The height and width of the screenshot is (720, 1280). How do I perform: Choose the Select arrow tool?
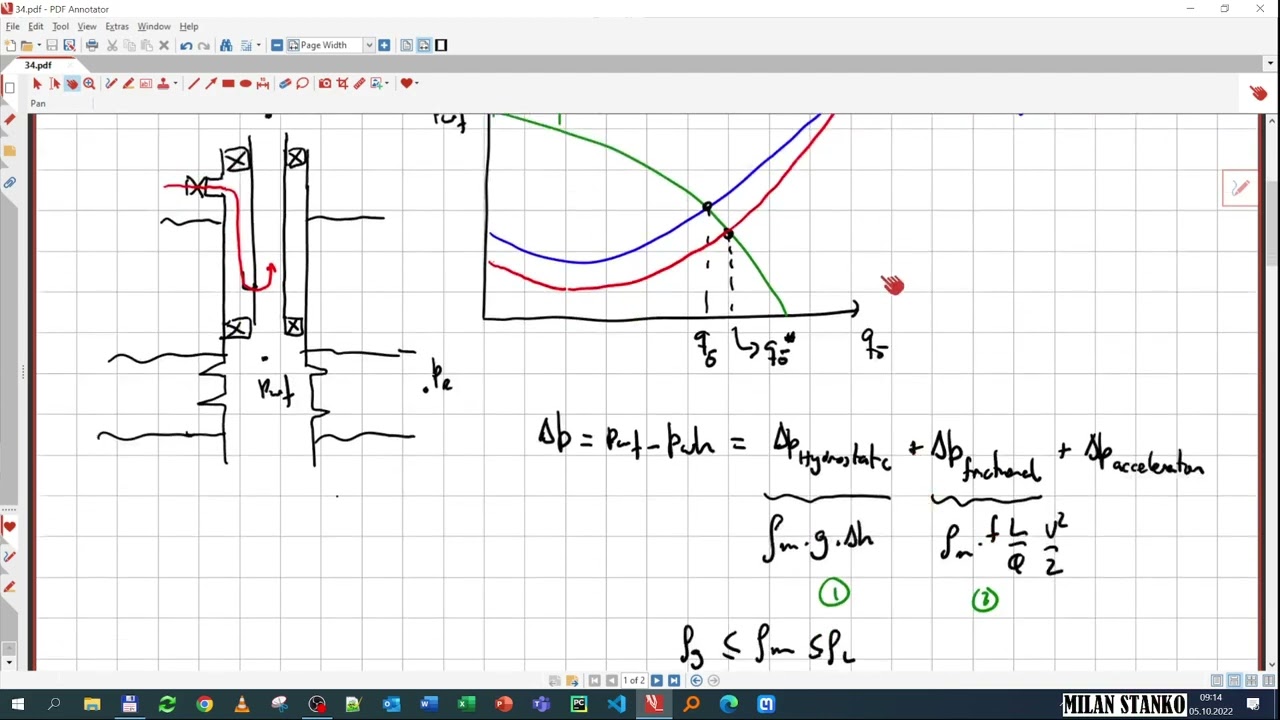click(37, 83)
